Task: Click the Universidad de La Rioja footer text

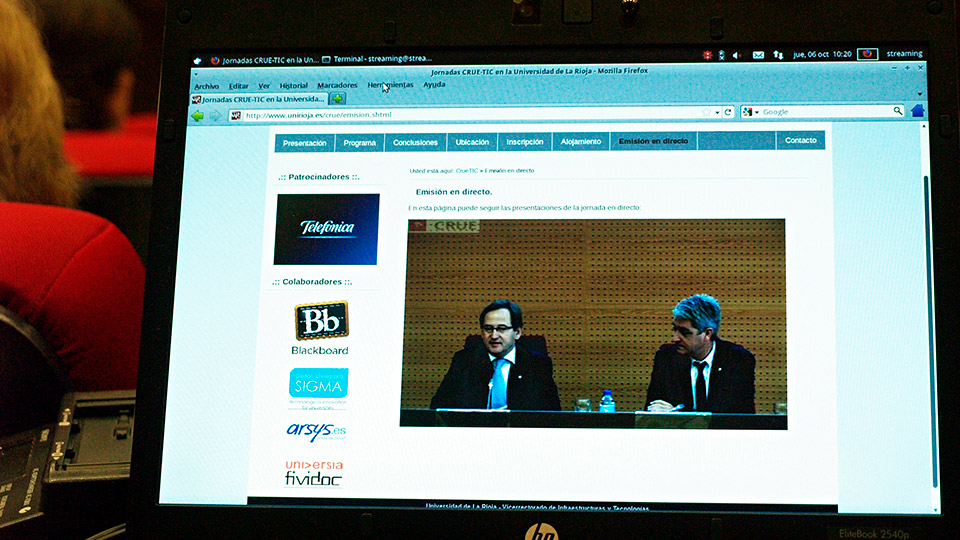Action: [537, 507]
